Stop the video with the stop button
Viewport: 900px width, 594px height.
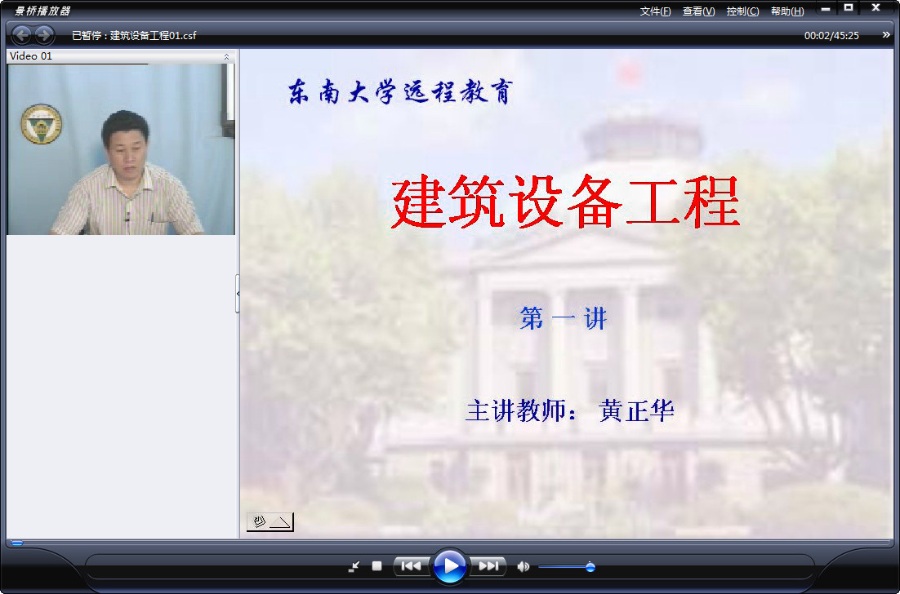pyautogui.click(x=377, y=566)
